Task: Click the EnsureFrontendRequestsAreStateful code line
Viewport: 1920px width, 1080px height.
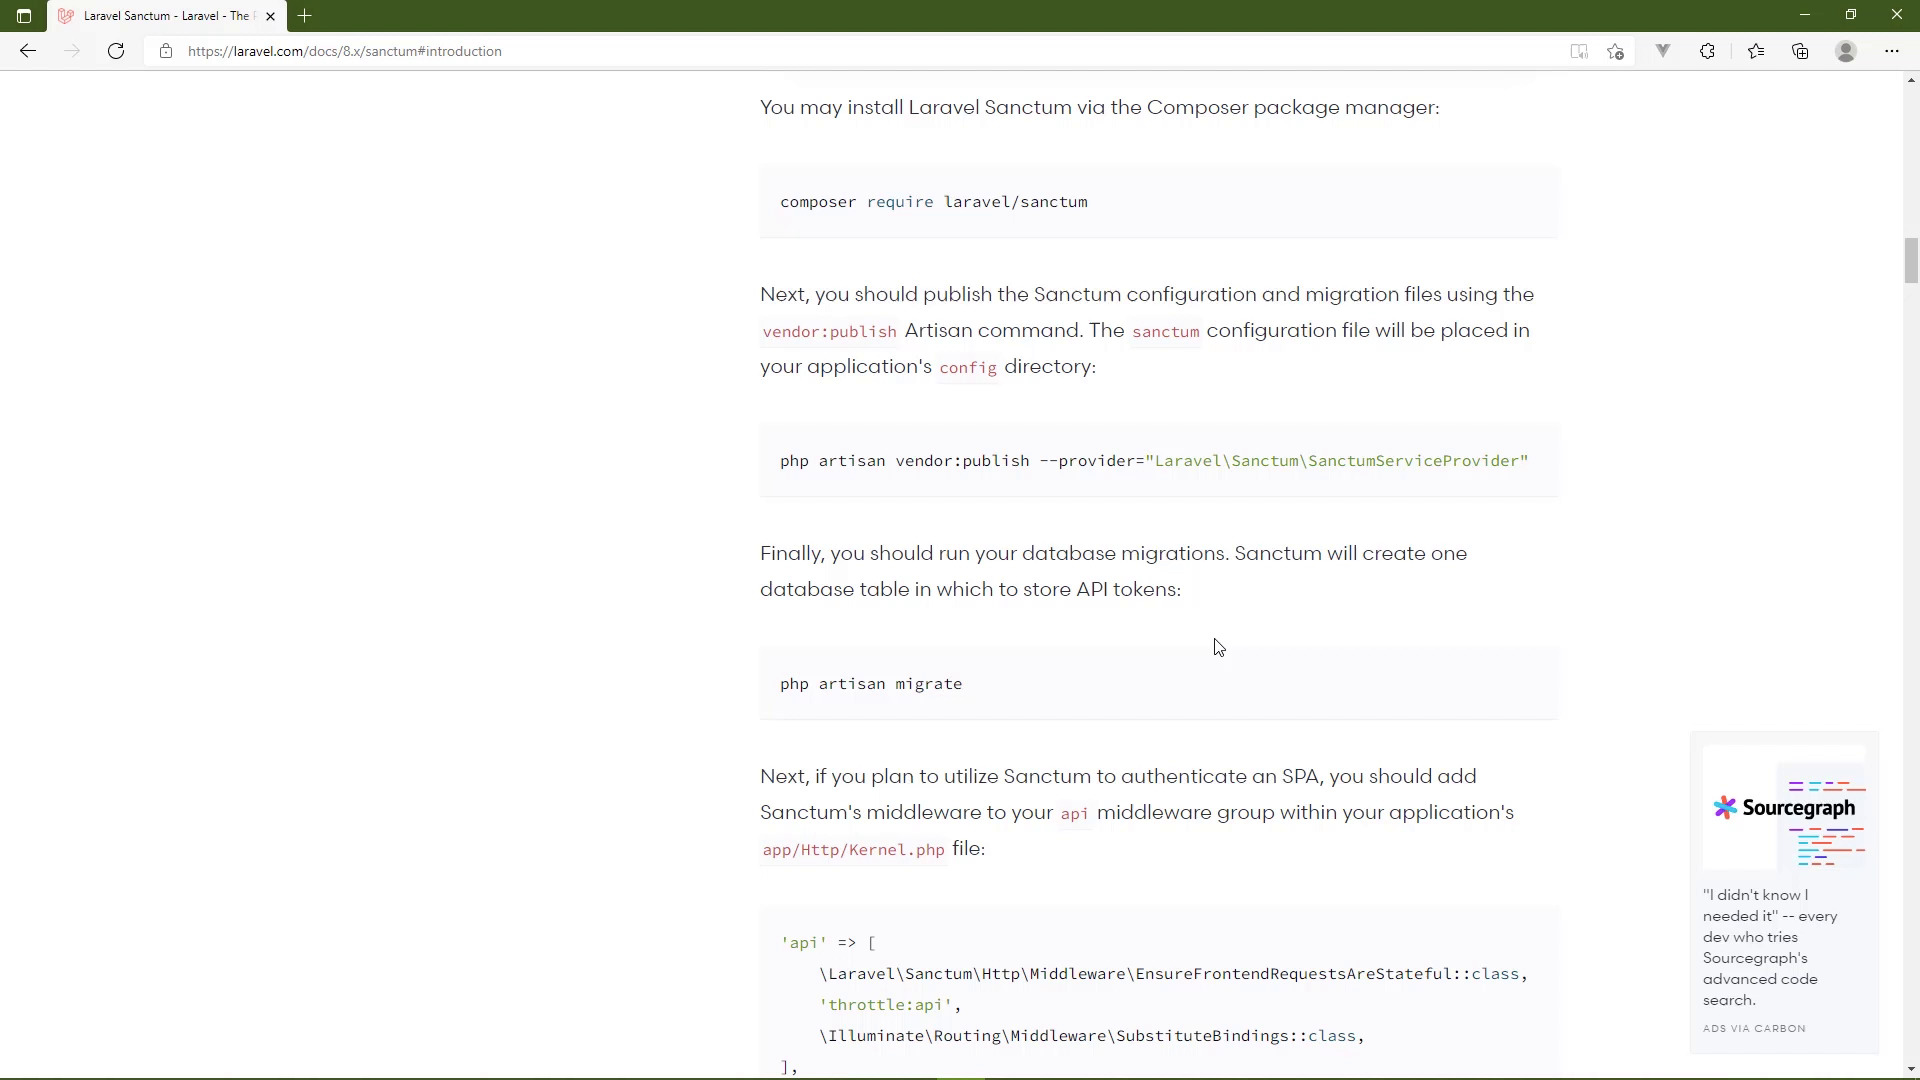Action: pyautogui.click(x=1173, y=974)
